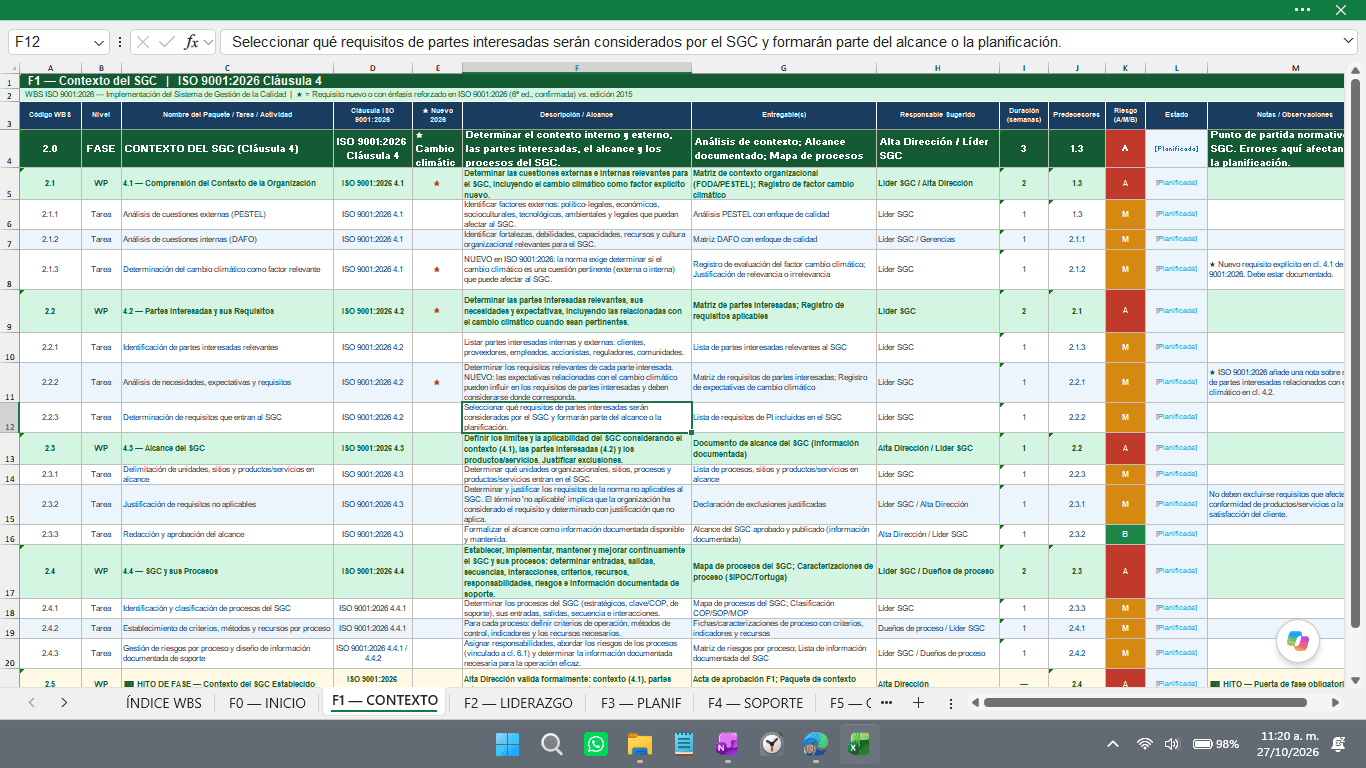Open OneNote from the taskbar
This screenshot has height=768, width=1366.
click(x=727, y=744)
